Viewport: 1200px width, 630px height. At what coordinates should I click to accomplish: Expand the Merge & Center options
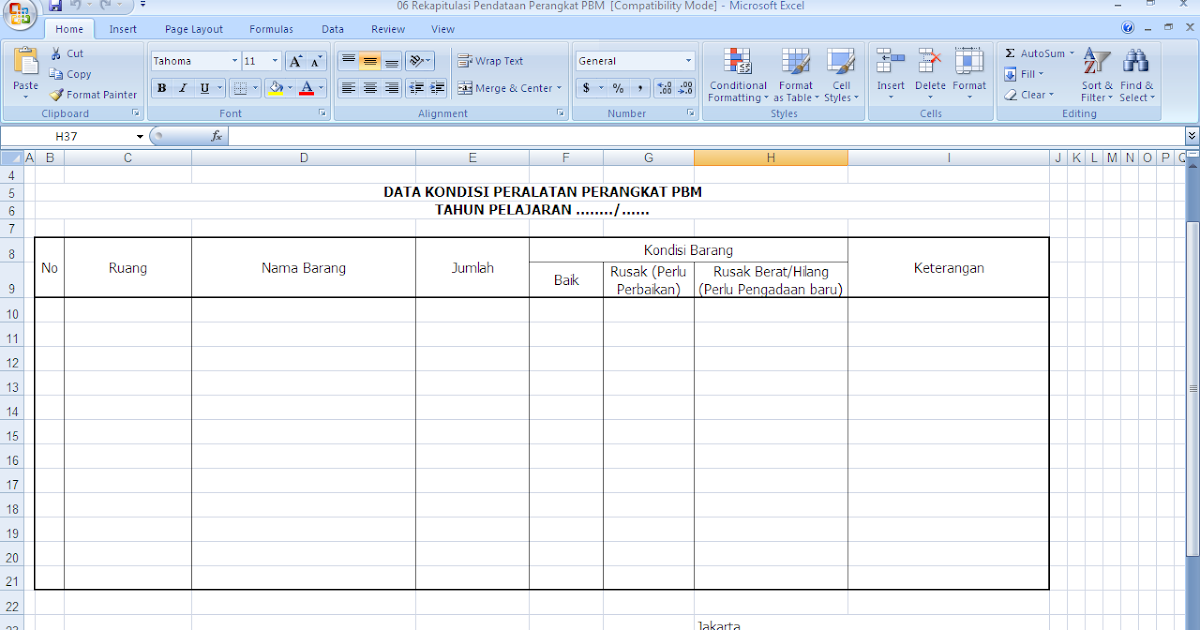pos(558,88)
